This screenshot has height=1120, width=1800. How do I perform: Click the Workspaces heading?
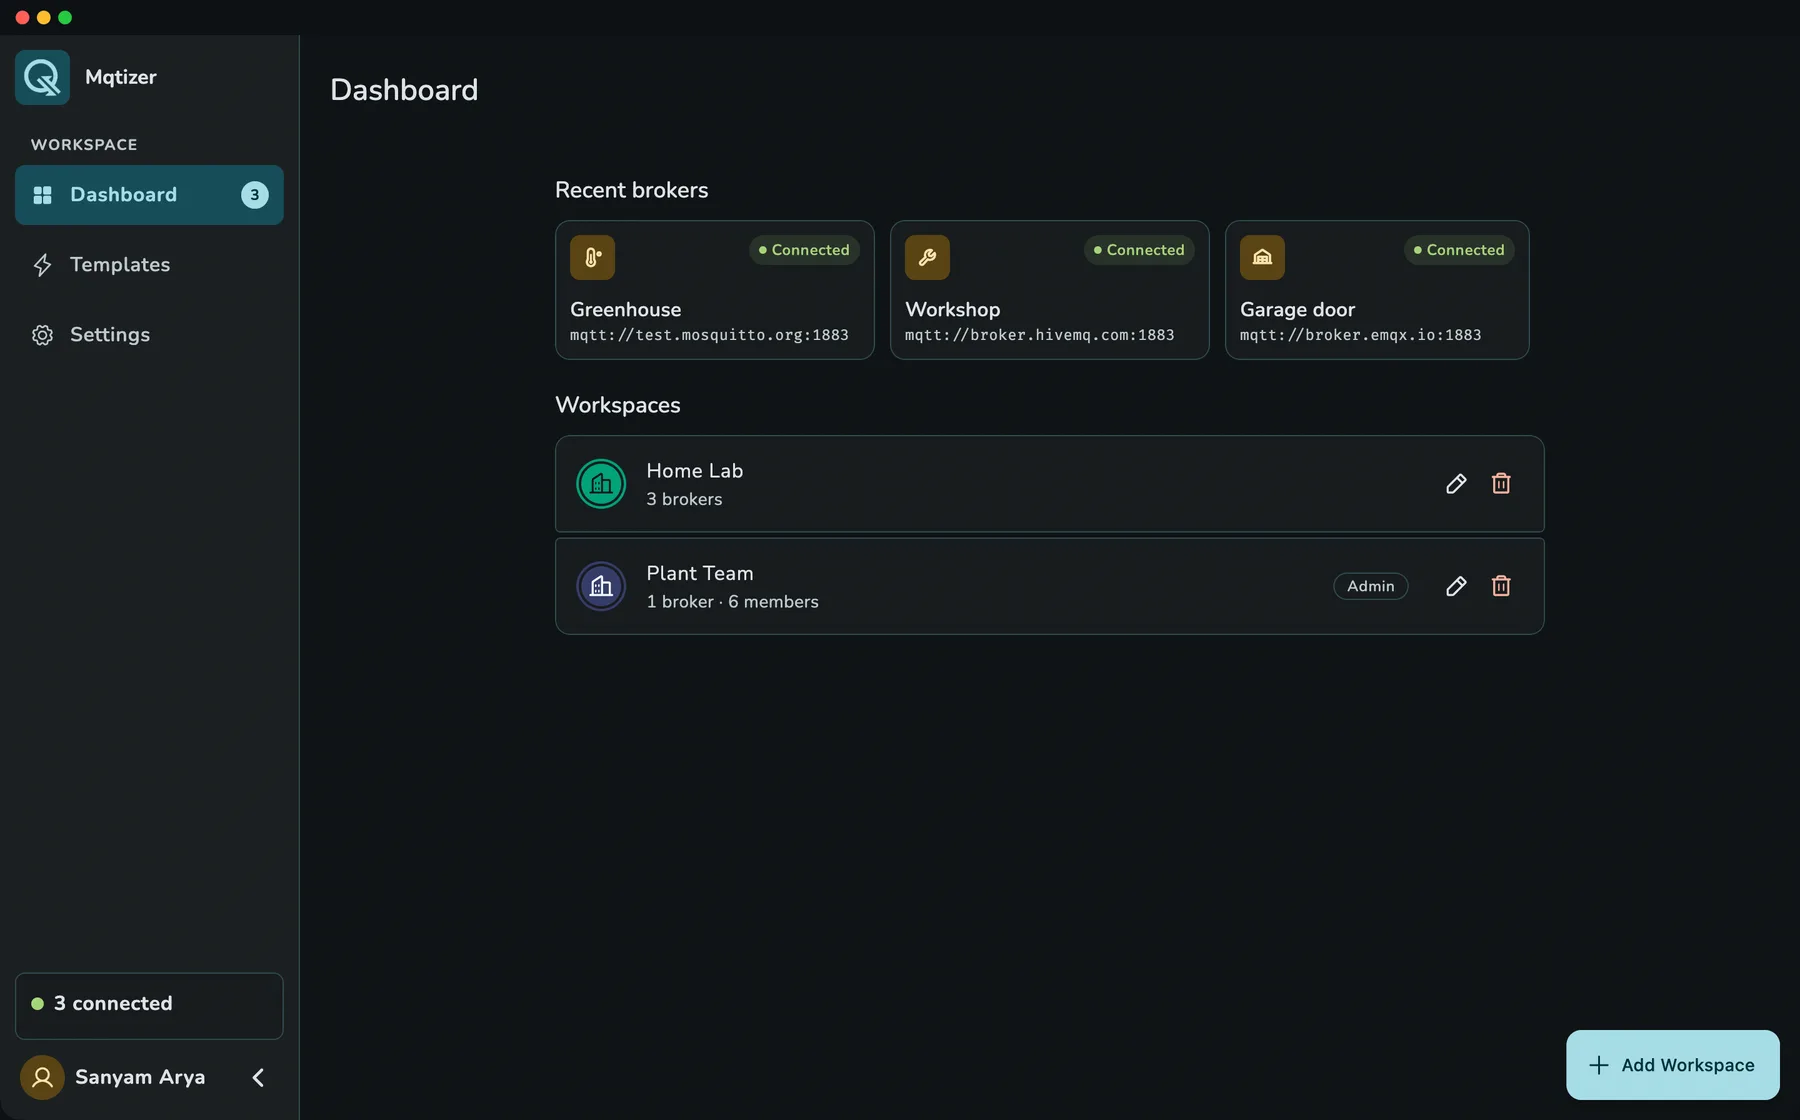tap(617, 405)
